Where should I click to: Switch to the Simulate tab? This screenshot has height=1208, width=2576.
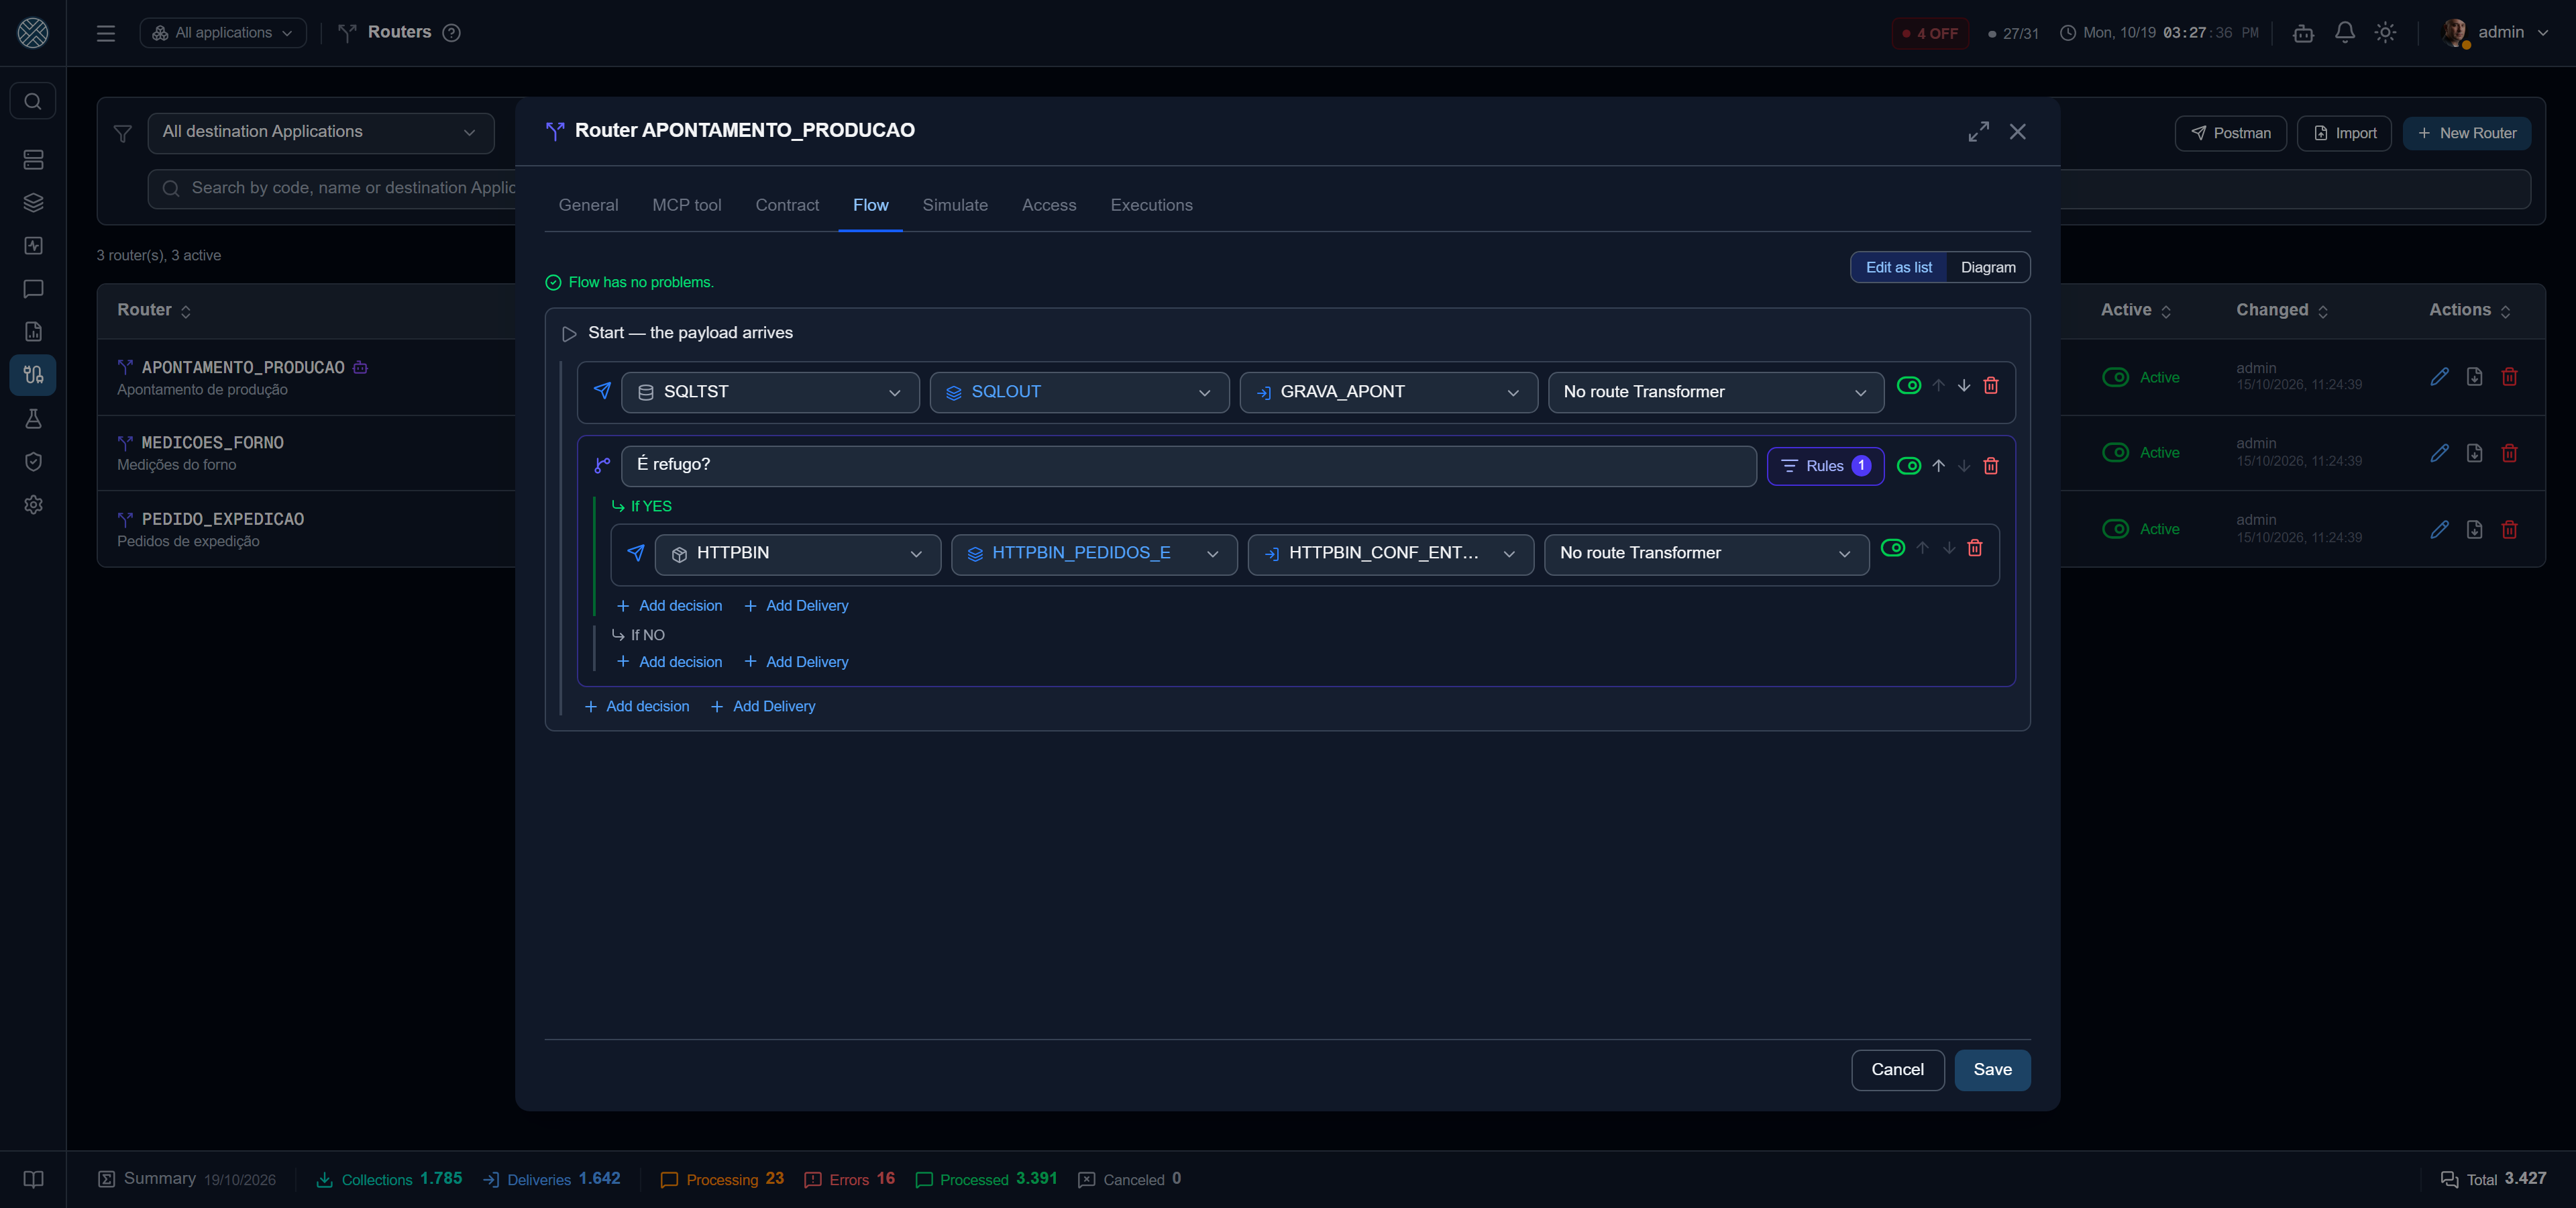click(x=954, y=205)
